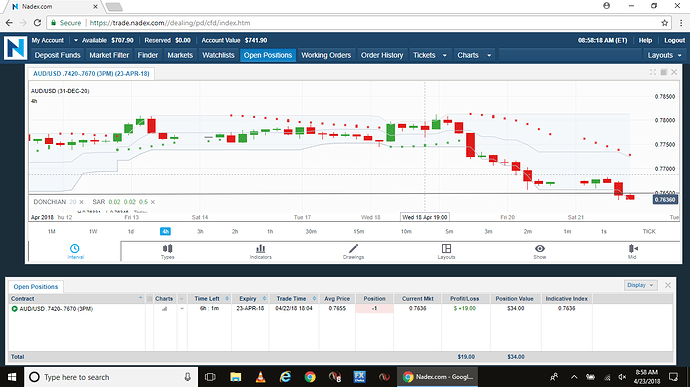Image resolution: width=690 pixels, height=387 pixels.
Task: Open the chart Types icon
Action: [168, 249]
